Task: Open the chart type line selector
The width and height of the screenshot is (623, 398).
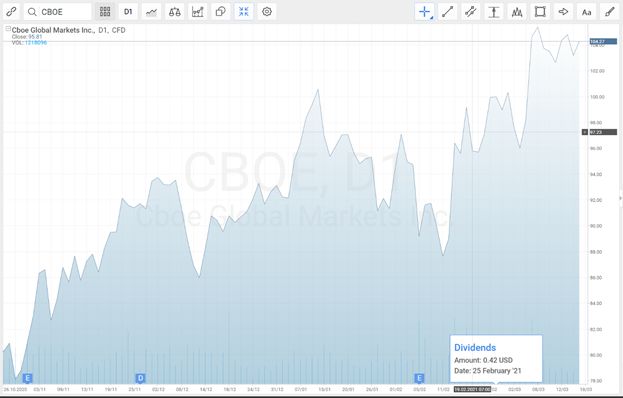Action: (151, 12)
